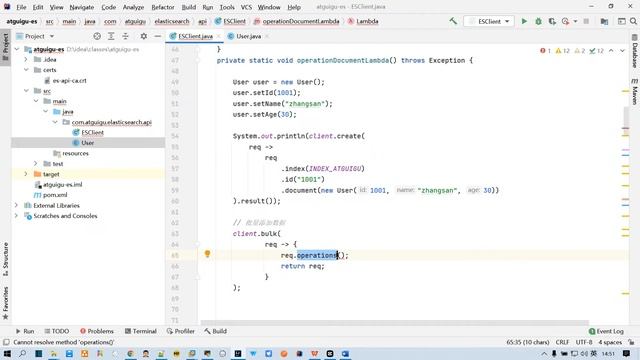
Task: Click editor horizontal scrollbar
Action: (395, 323)
